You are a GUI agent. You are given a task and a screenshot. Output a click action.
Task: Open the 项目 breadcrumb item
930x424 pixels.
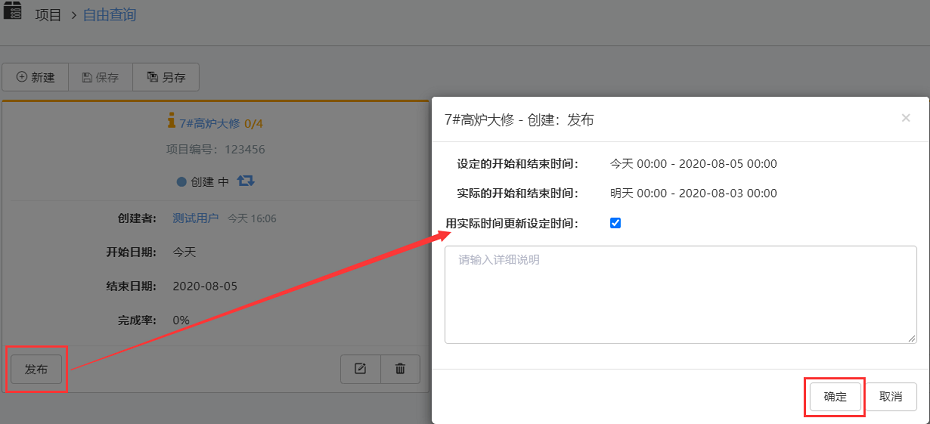click(48, 16)
